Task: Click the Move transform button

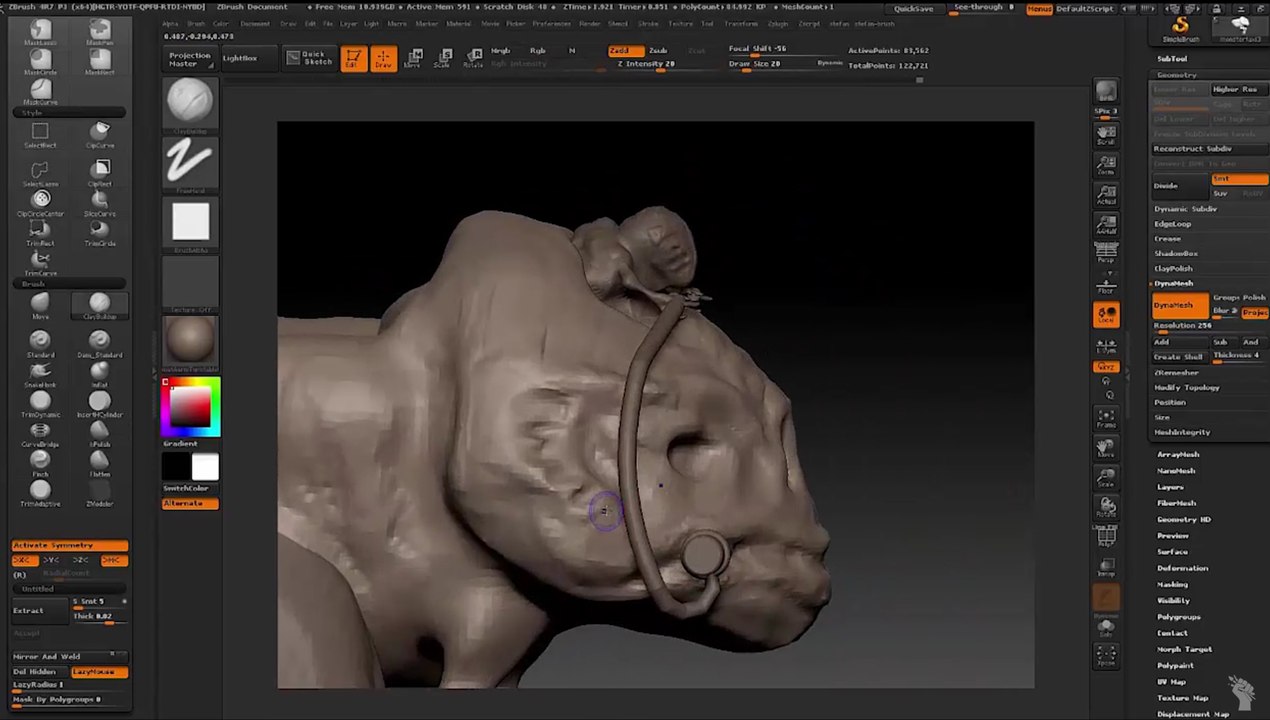Action: click(414, 58)
